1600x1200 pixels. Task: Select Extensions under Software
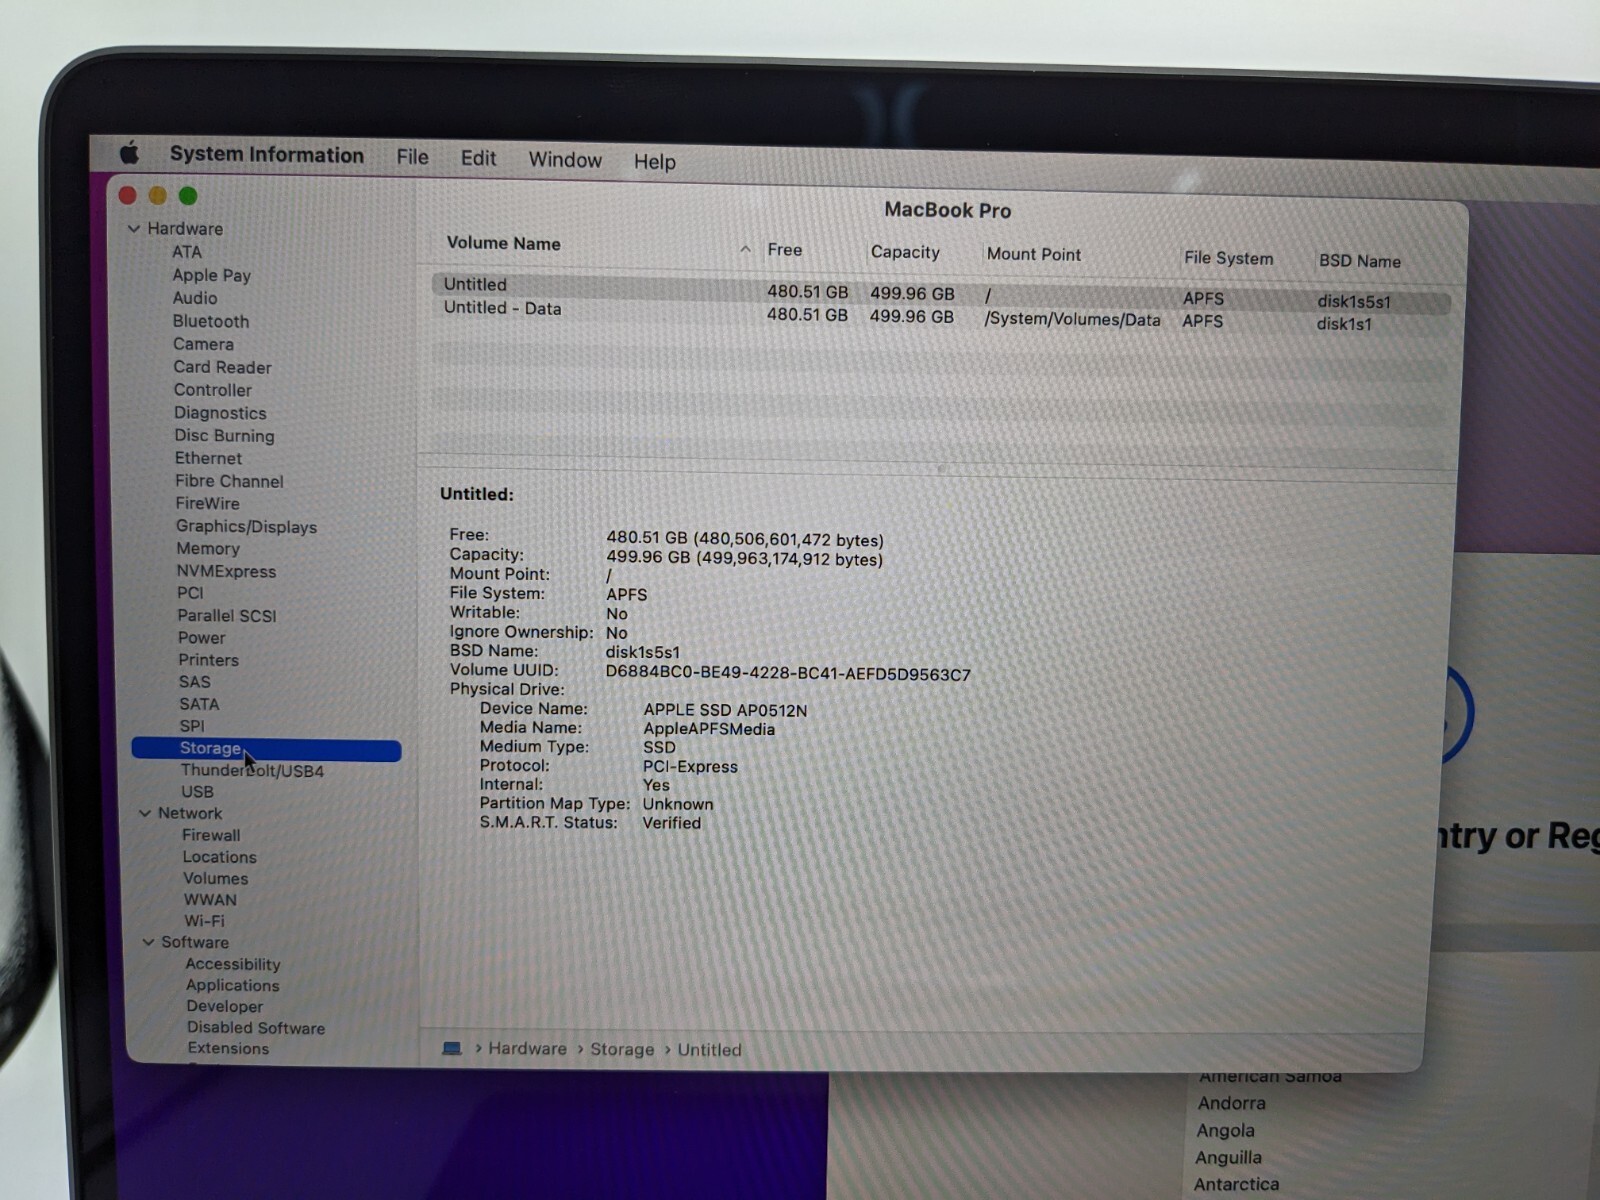[228, 1049]
